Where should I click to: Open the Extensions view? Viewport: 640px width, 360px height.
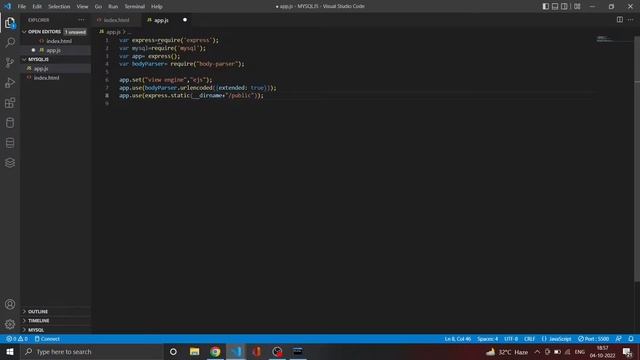pos(10,102)
